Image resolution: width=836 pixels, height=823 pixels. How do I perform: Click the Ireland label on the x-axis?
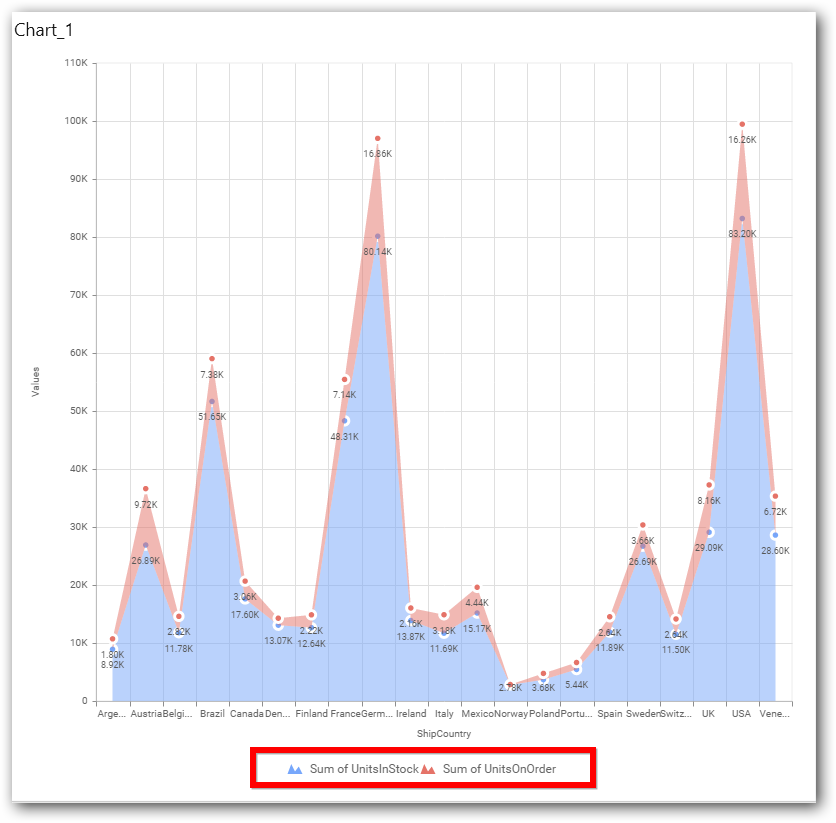411,714
